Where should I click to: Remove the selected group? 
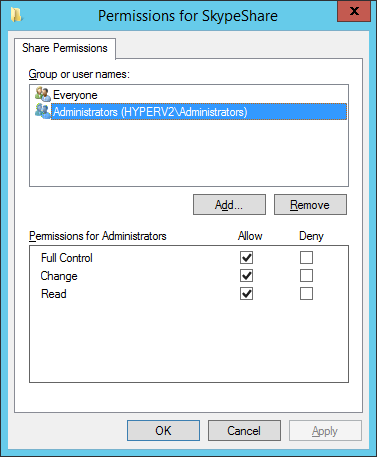(310, 205)
